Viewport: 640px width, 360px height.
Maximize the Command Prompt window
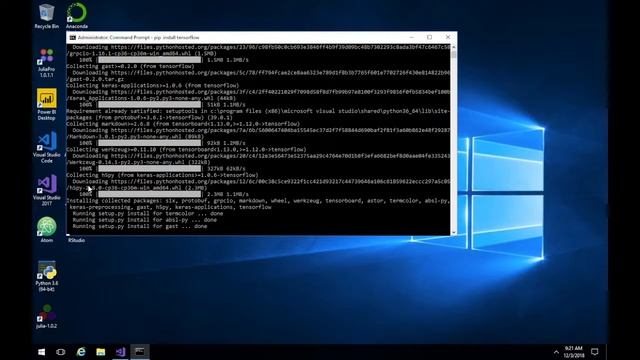click(x=429, y=37)
